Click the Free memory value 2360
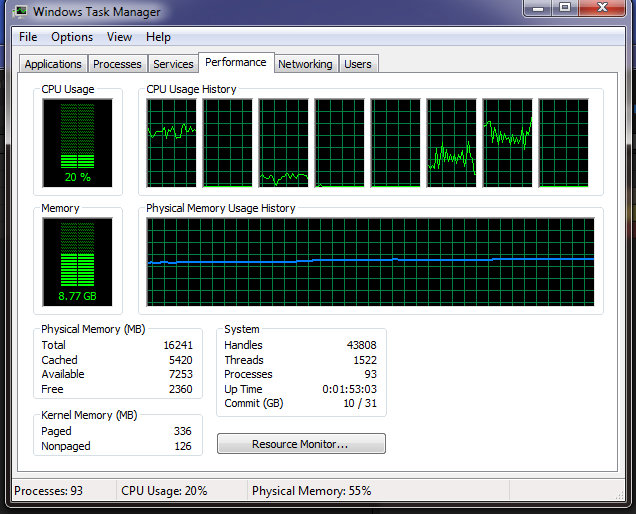636x514 pixels. (x=181, y=389)
